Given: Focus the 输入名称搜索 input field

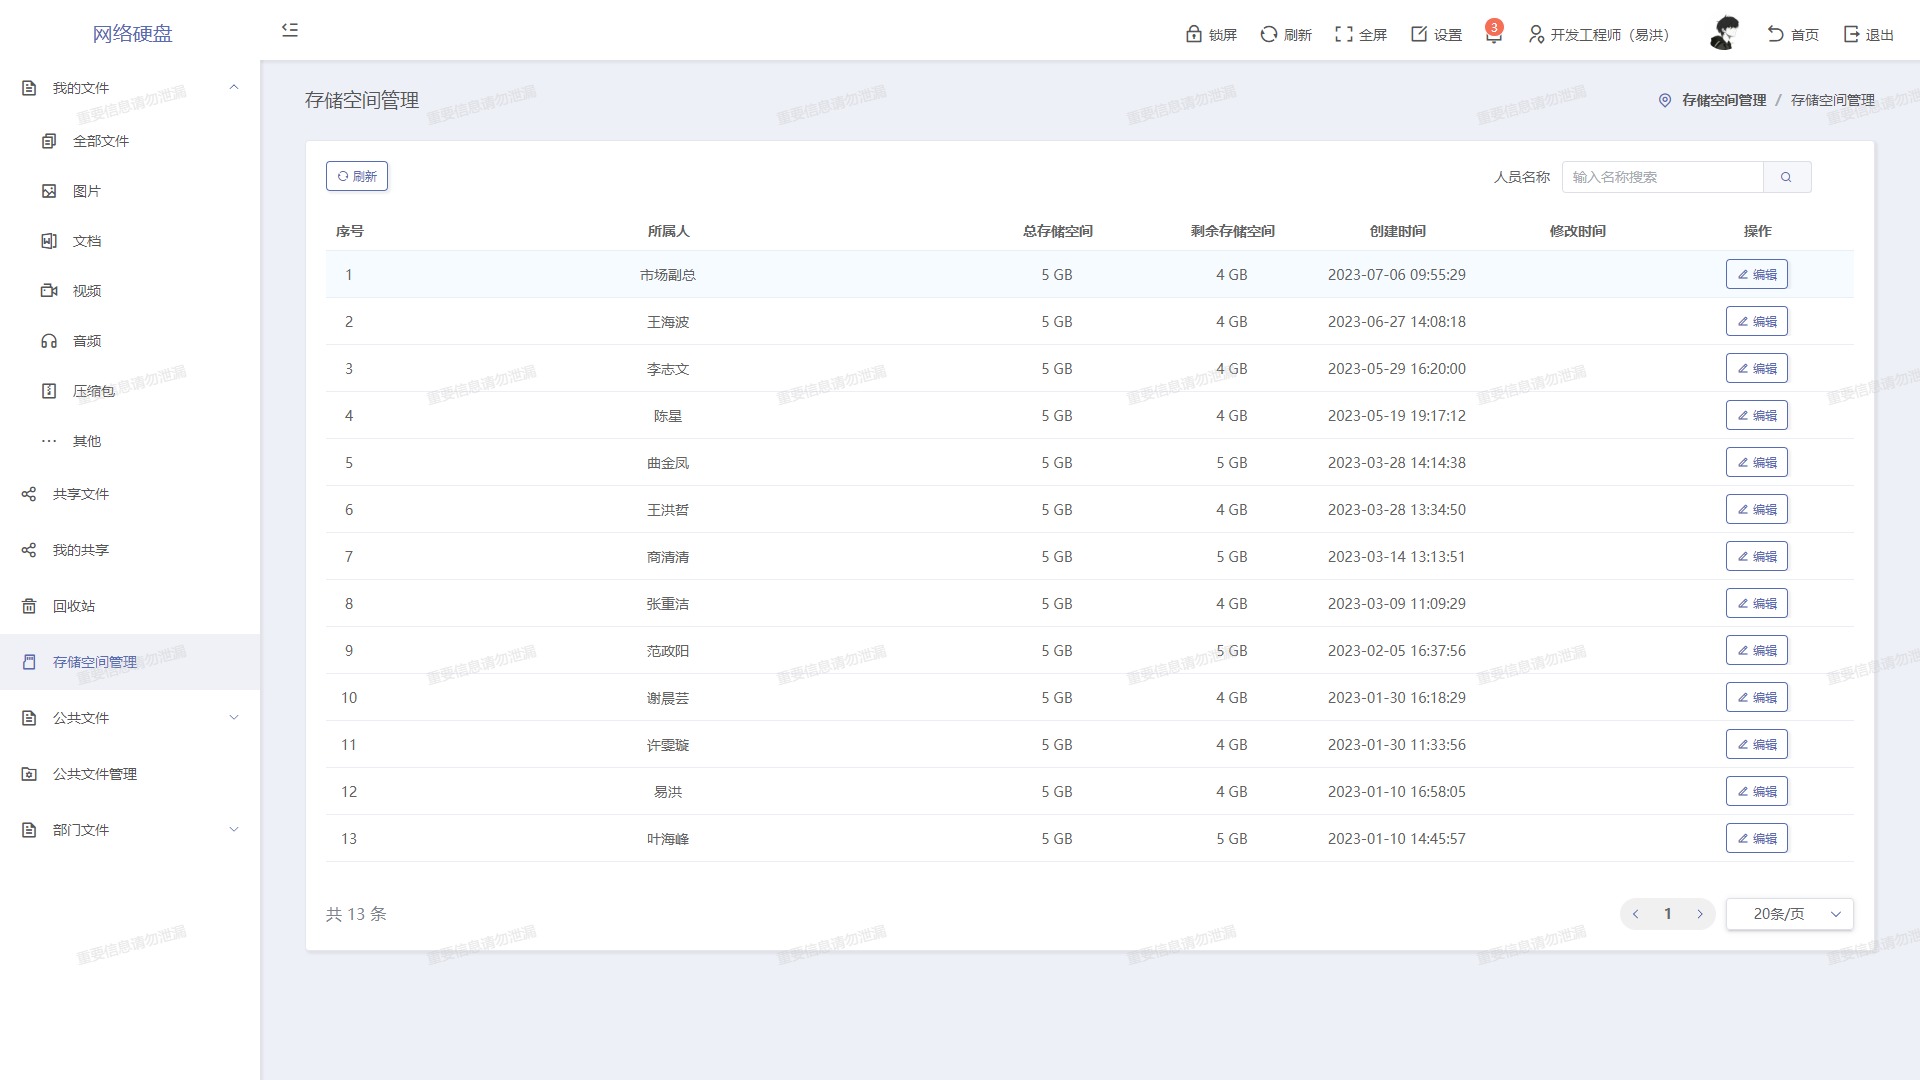Looking at the screenshot, I should tap(1662, 177).
